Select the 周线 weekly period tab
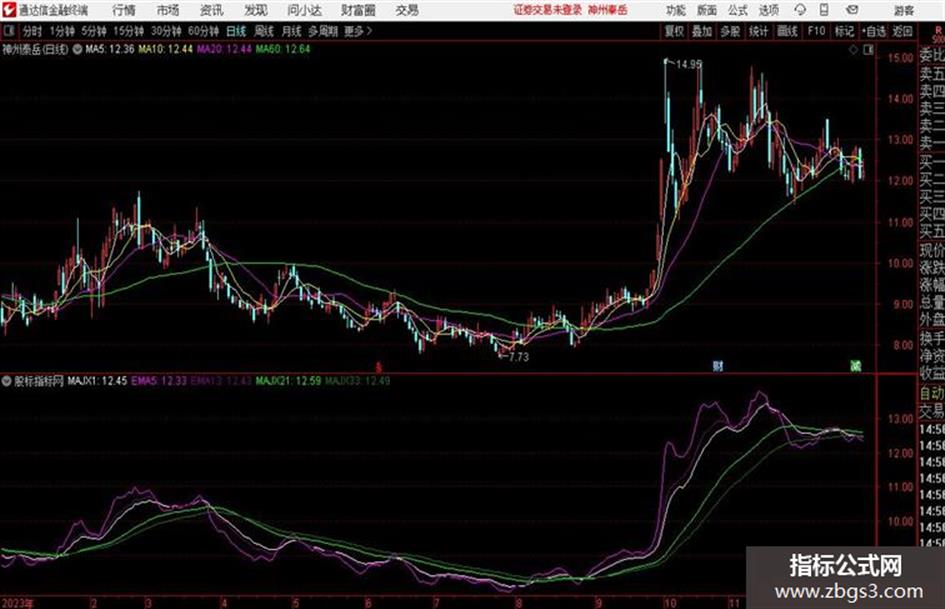 click(x=264, y=31)
